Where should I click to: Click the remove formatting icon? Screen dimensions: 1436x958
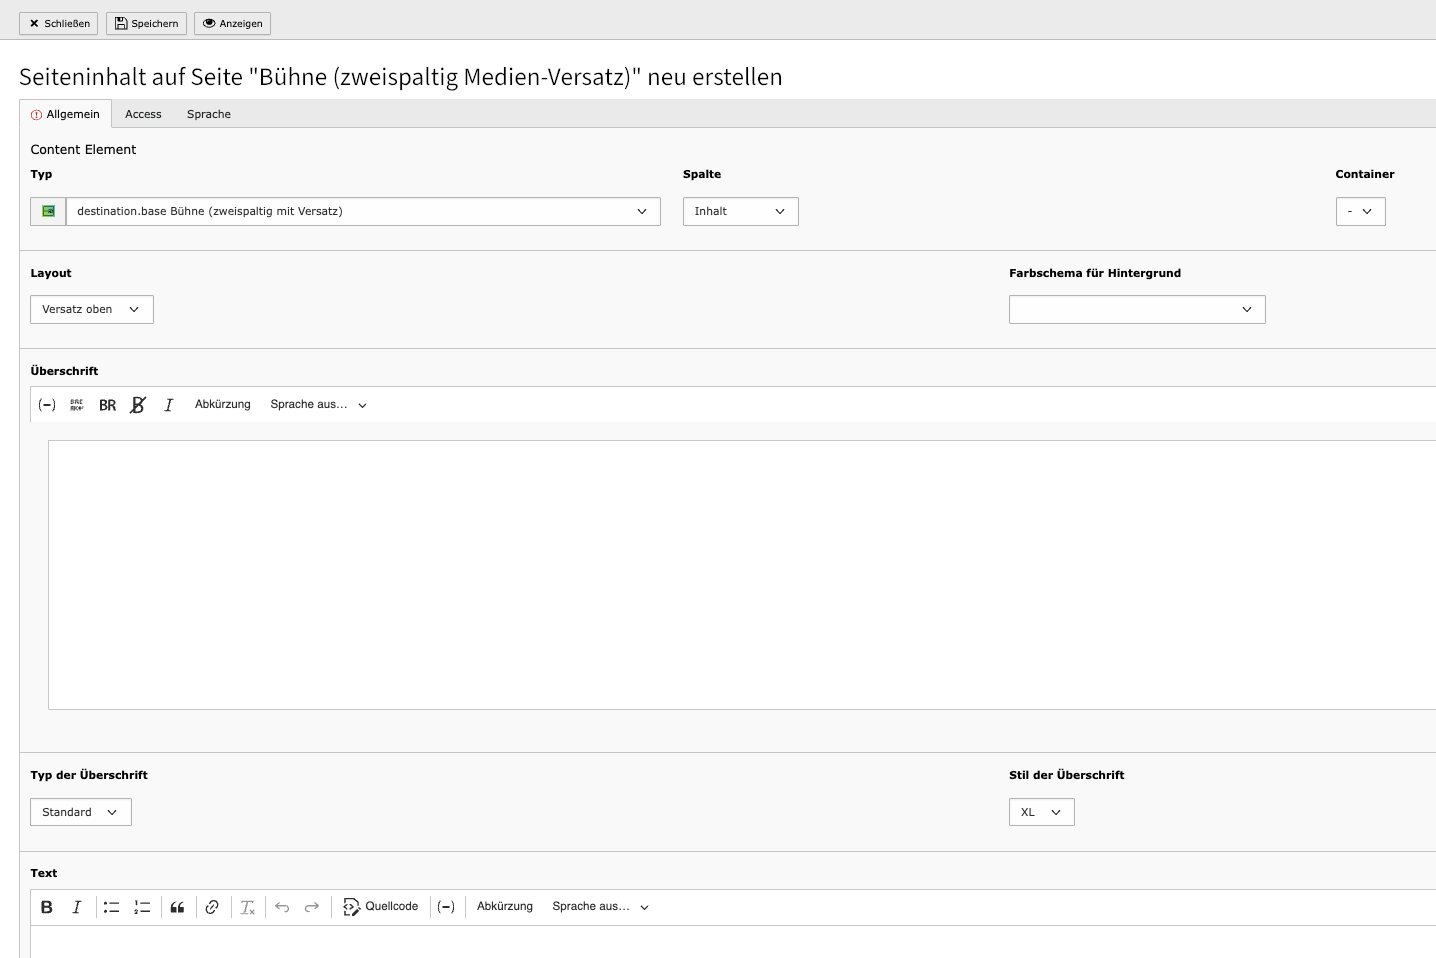point(247,907)
